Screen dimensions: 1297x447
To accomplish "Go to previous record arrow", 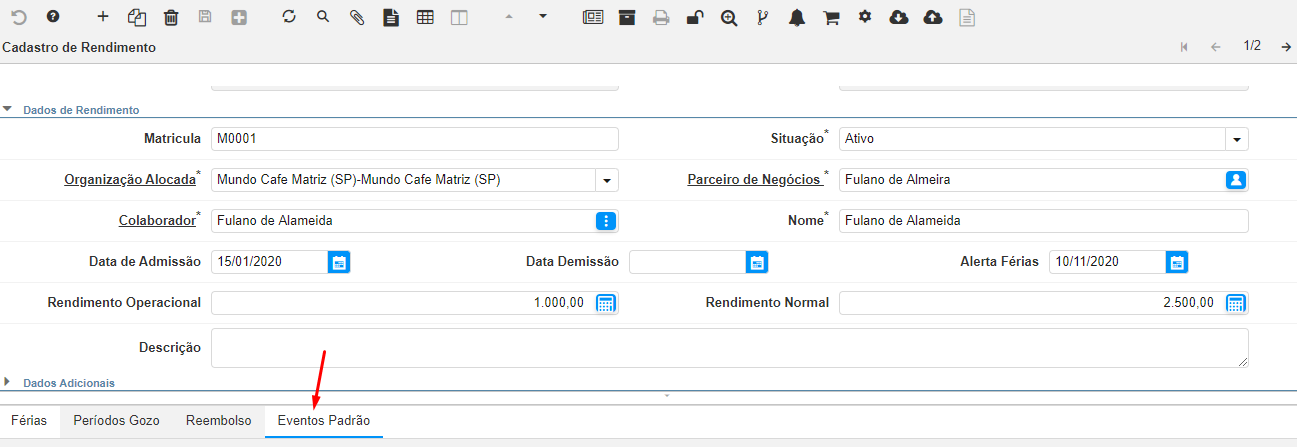I will 1216,47.
